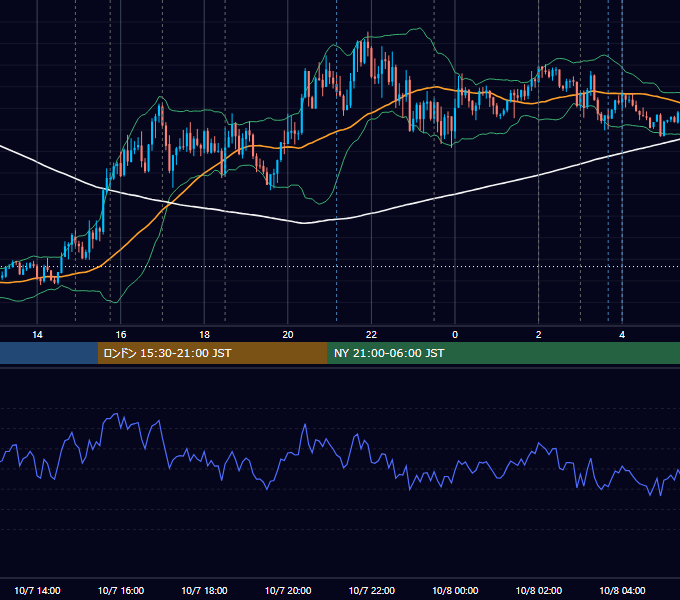Click the 20 hour axis label
Image resolution: width=680 pixels, height=600 pixels.
point(288,335)
